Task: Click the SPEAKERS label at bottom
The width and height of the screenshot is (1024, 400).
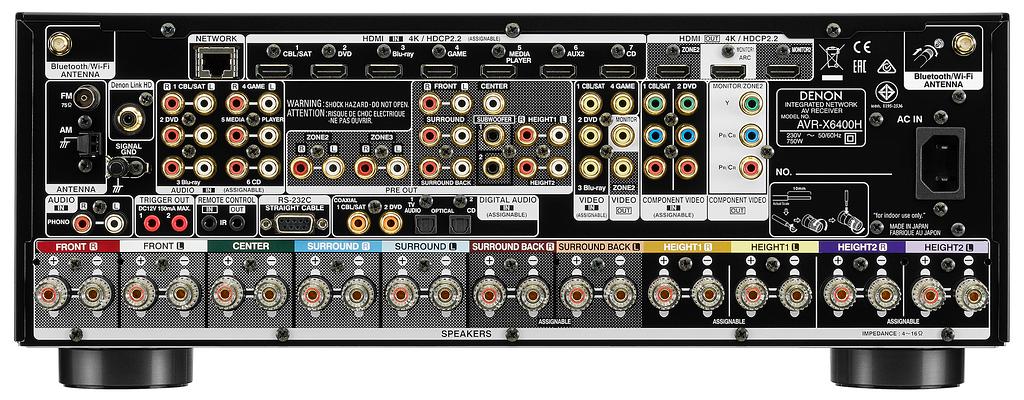Action: point(466,333)
